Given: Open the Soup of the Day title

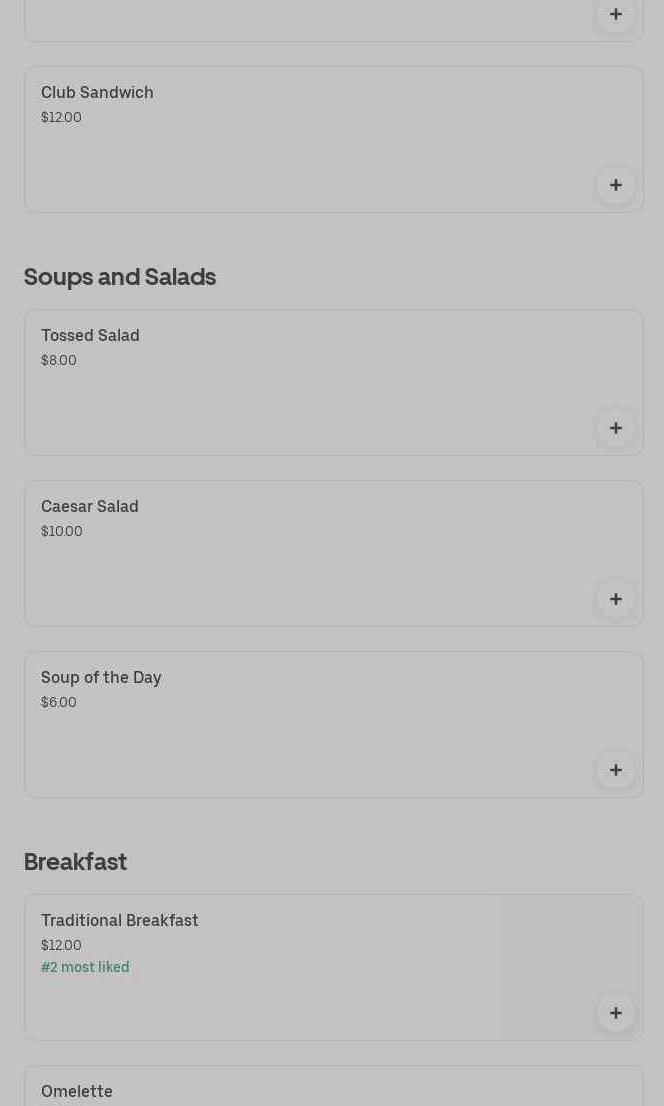Looking at the screenshot, I should click(x=101, y=677).
